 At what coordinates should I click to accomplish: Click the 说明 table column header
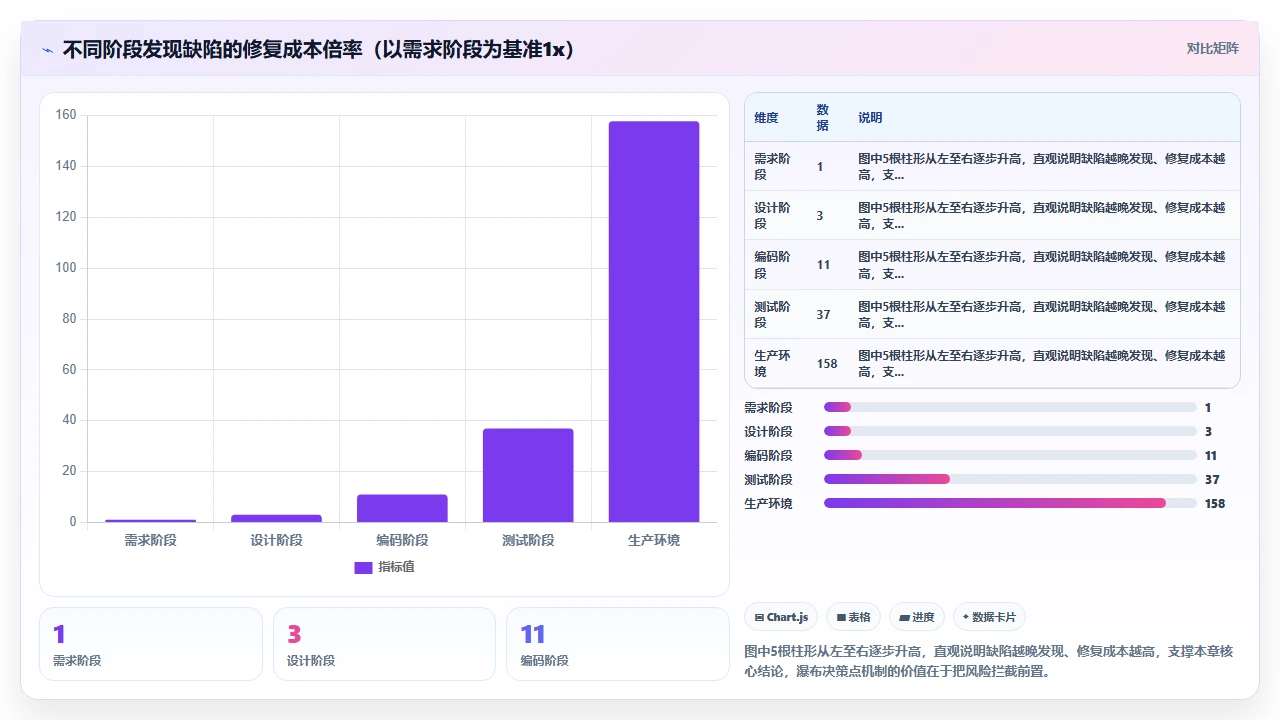point(870,118)
